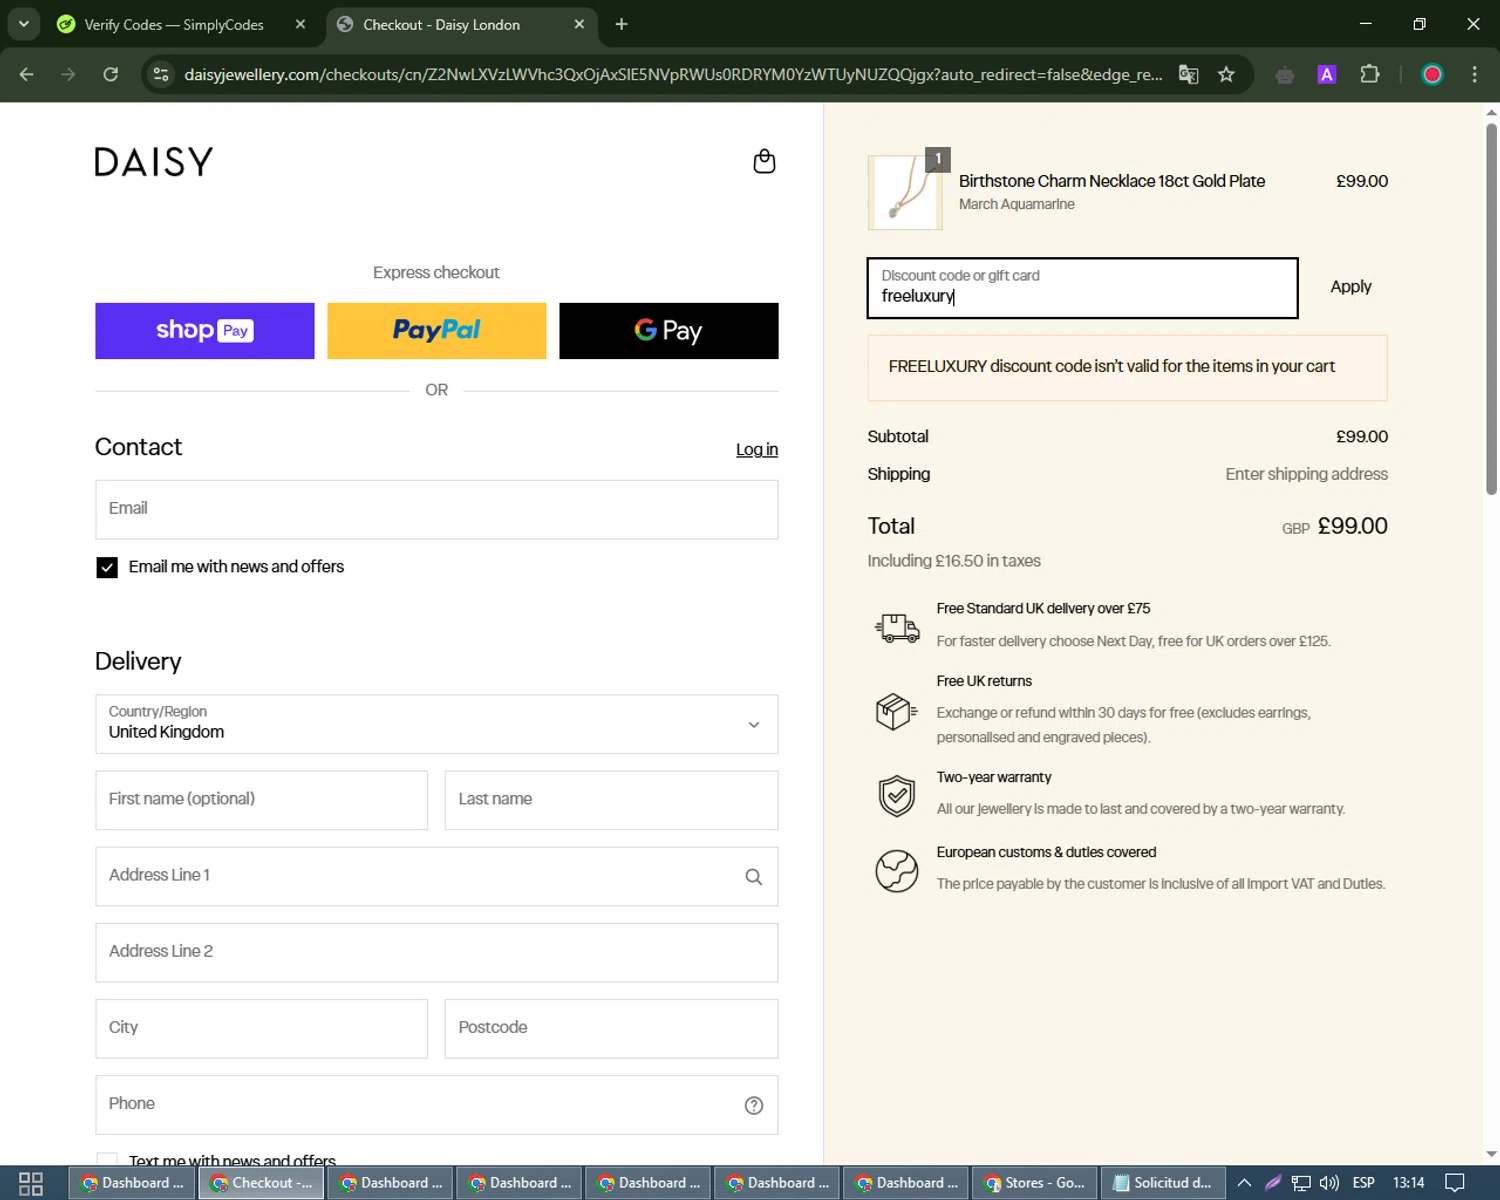Click the Address Line 1 field
Image resolution: width=1500 pixels, height=1200 pixels.
point(437,876)
